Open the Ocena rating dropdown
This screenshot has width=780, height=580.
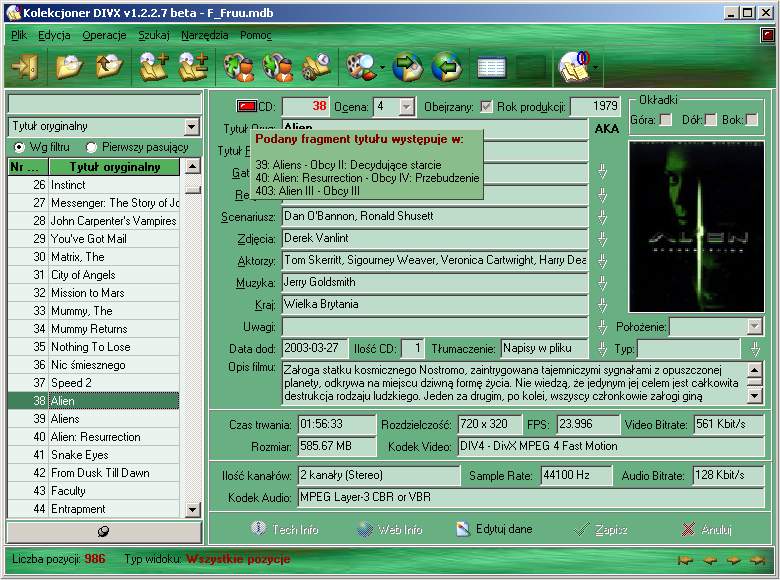pyautogui.click(x=407, y=106)
